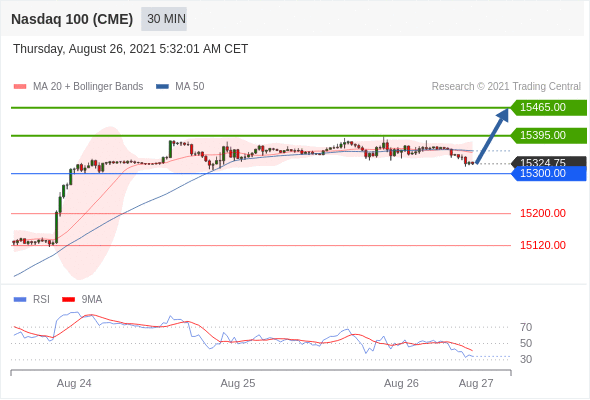590x400 pixels.
Task: Click the 15300.00 blue pivot label
Action: click(x=549, y=173)
